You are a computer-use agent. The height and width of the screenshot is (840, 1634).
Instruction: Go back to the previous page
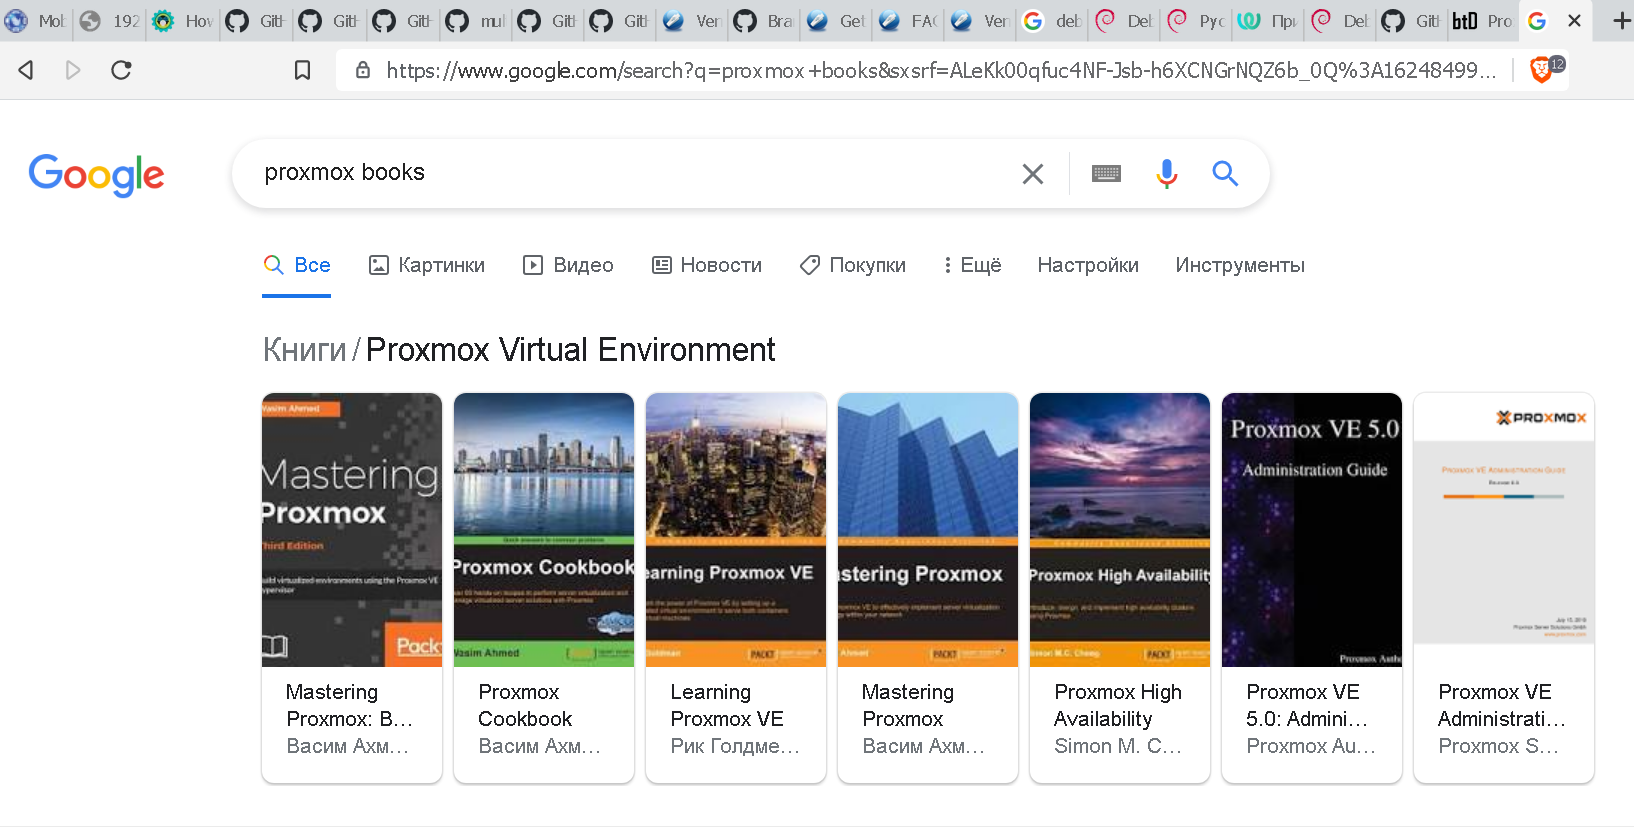(27, 70)
